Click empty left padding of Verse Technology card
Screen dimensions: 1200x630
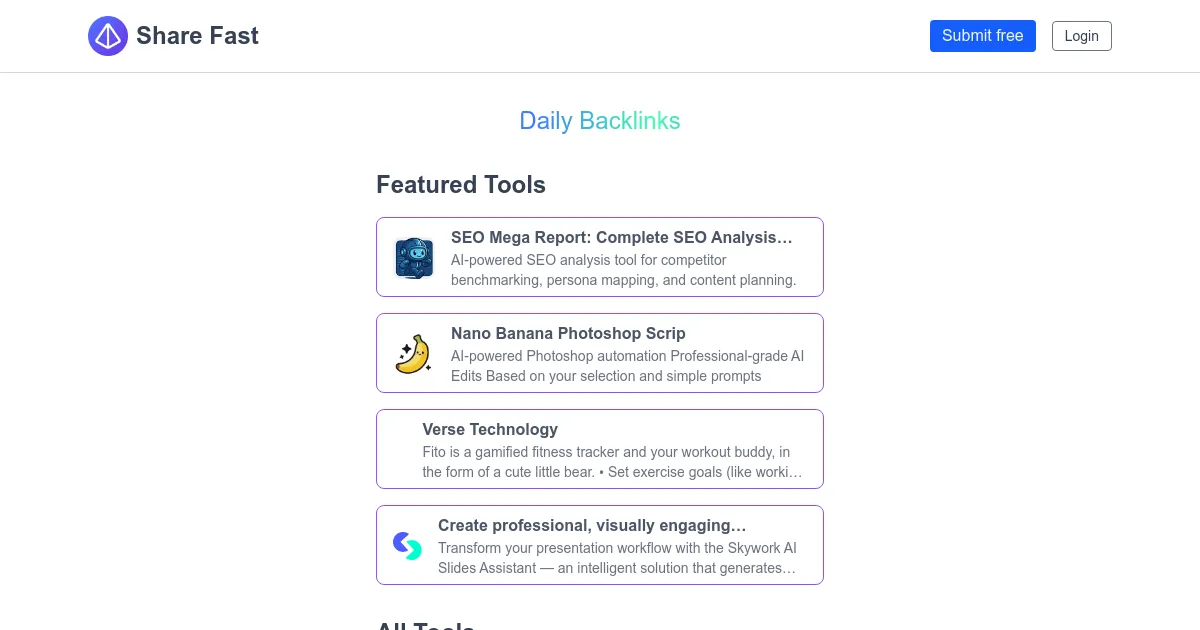pyautogui.click(x=399, y=450)
